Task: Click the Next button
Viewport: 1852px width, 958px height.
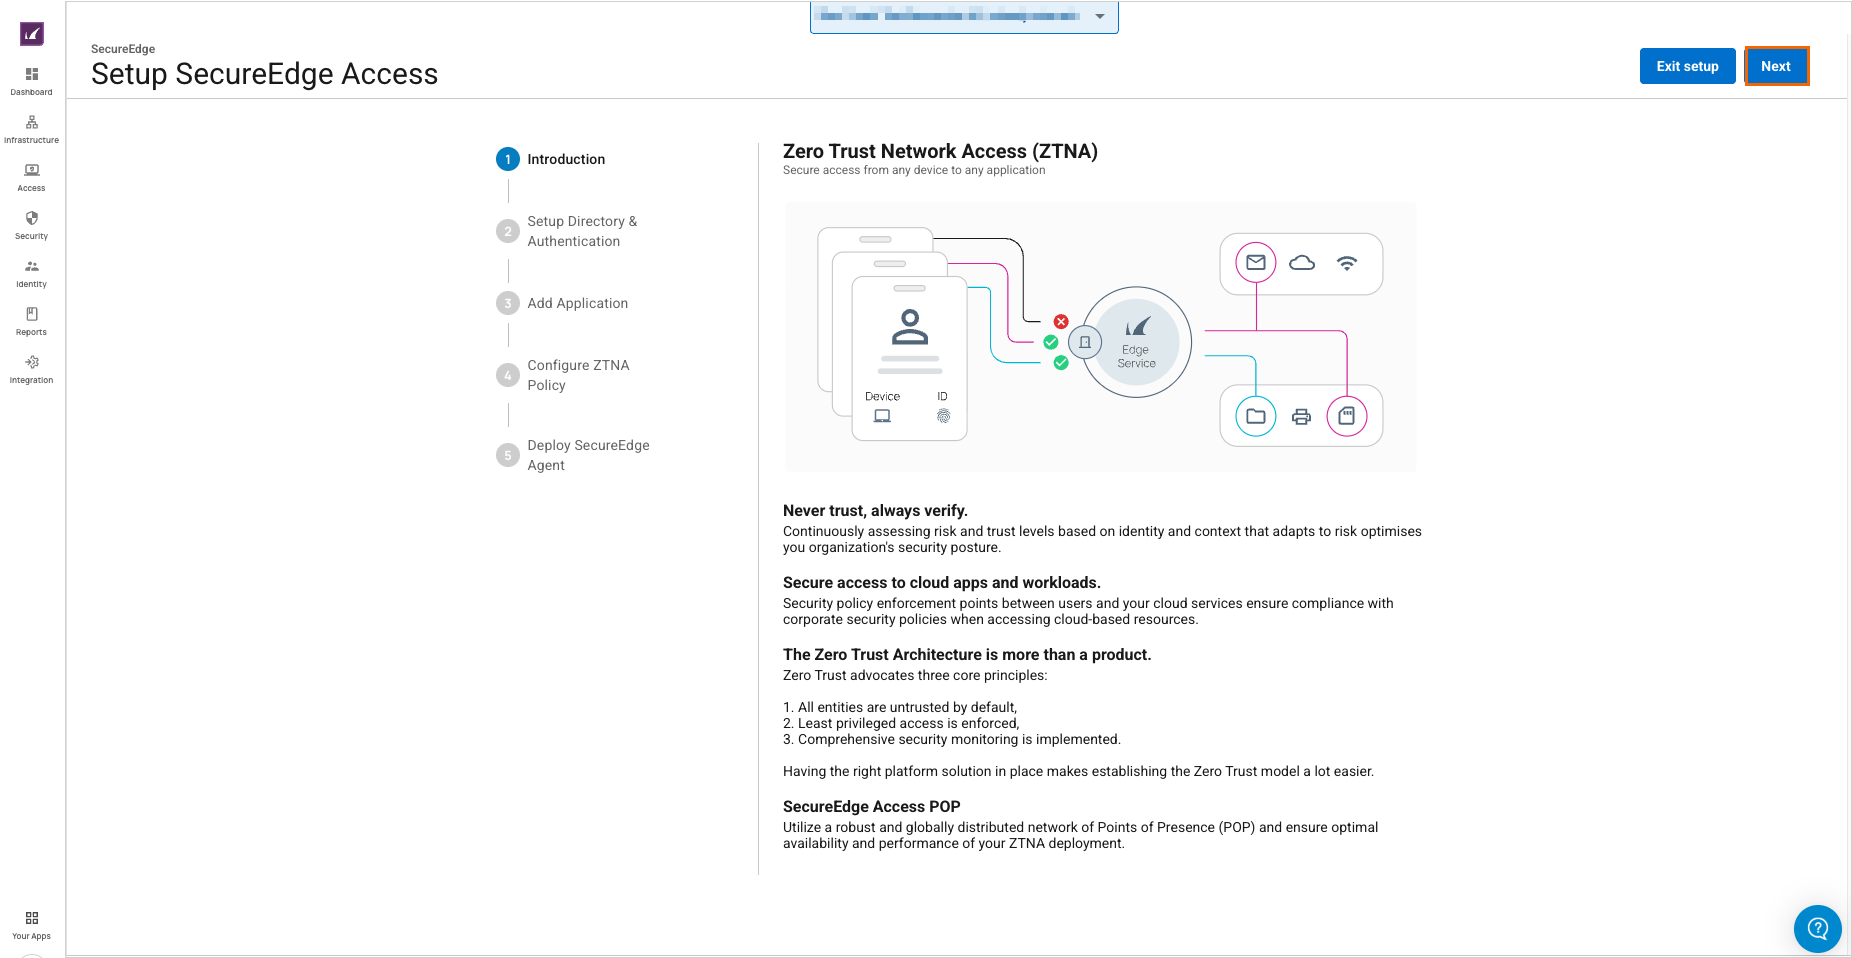Action: click(1776, 66)
